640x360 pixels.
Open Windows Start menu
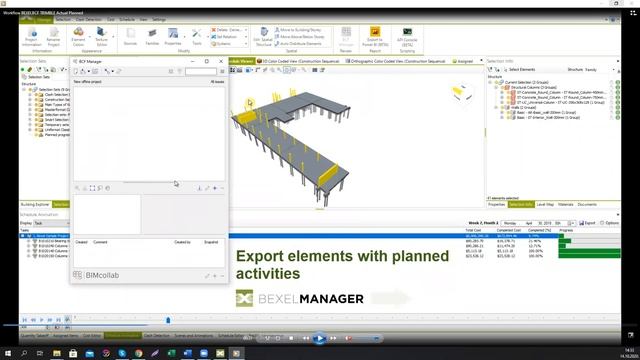(x=8, y=353)
